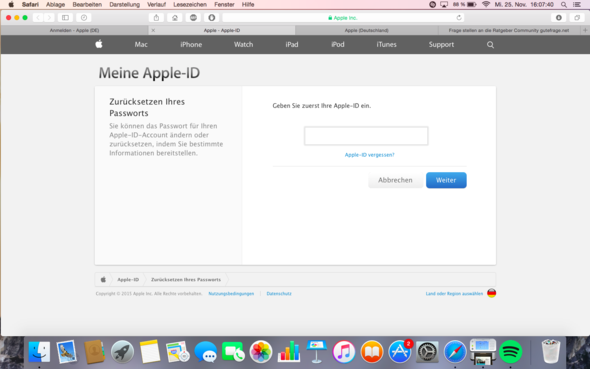Click the Abbrechen button
Screen dimensions: 590x369
(395, 180)
